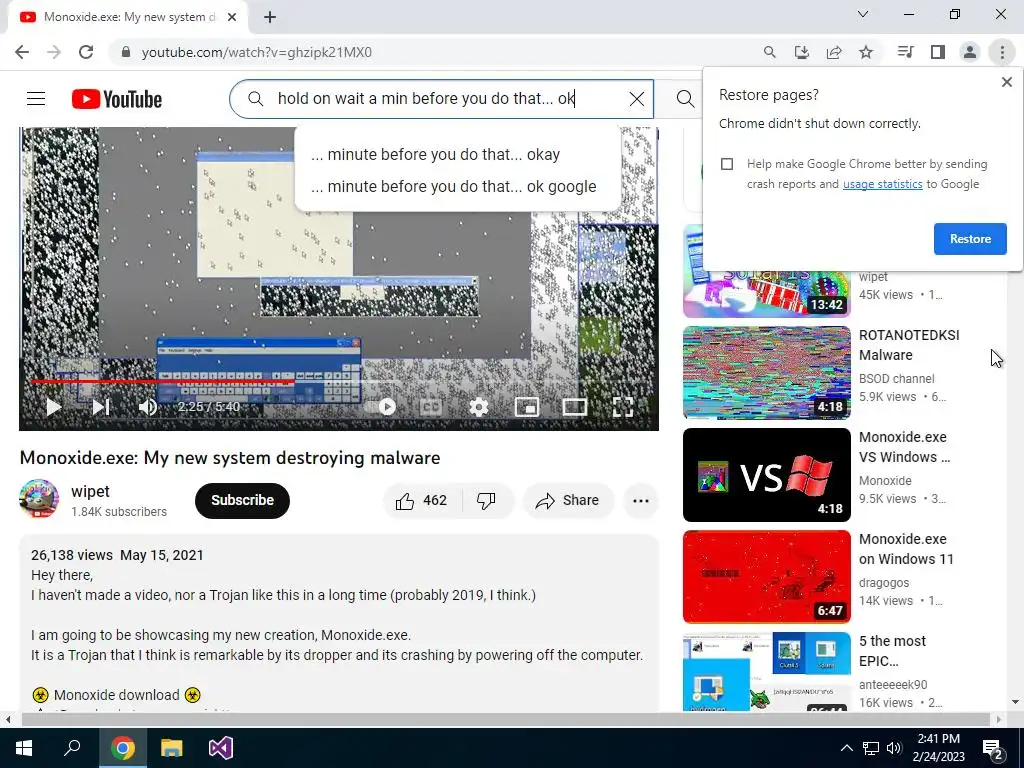The image size is (1024, 768).
Task: Switch to theater mode
Action: tap(575, 407)
